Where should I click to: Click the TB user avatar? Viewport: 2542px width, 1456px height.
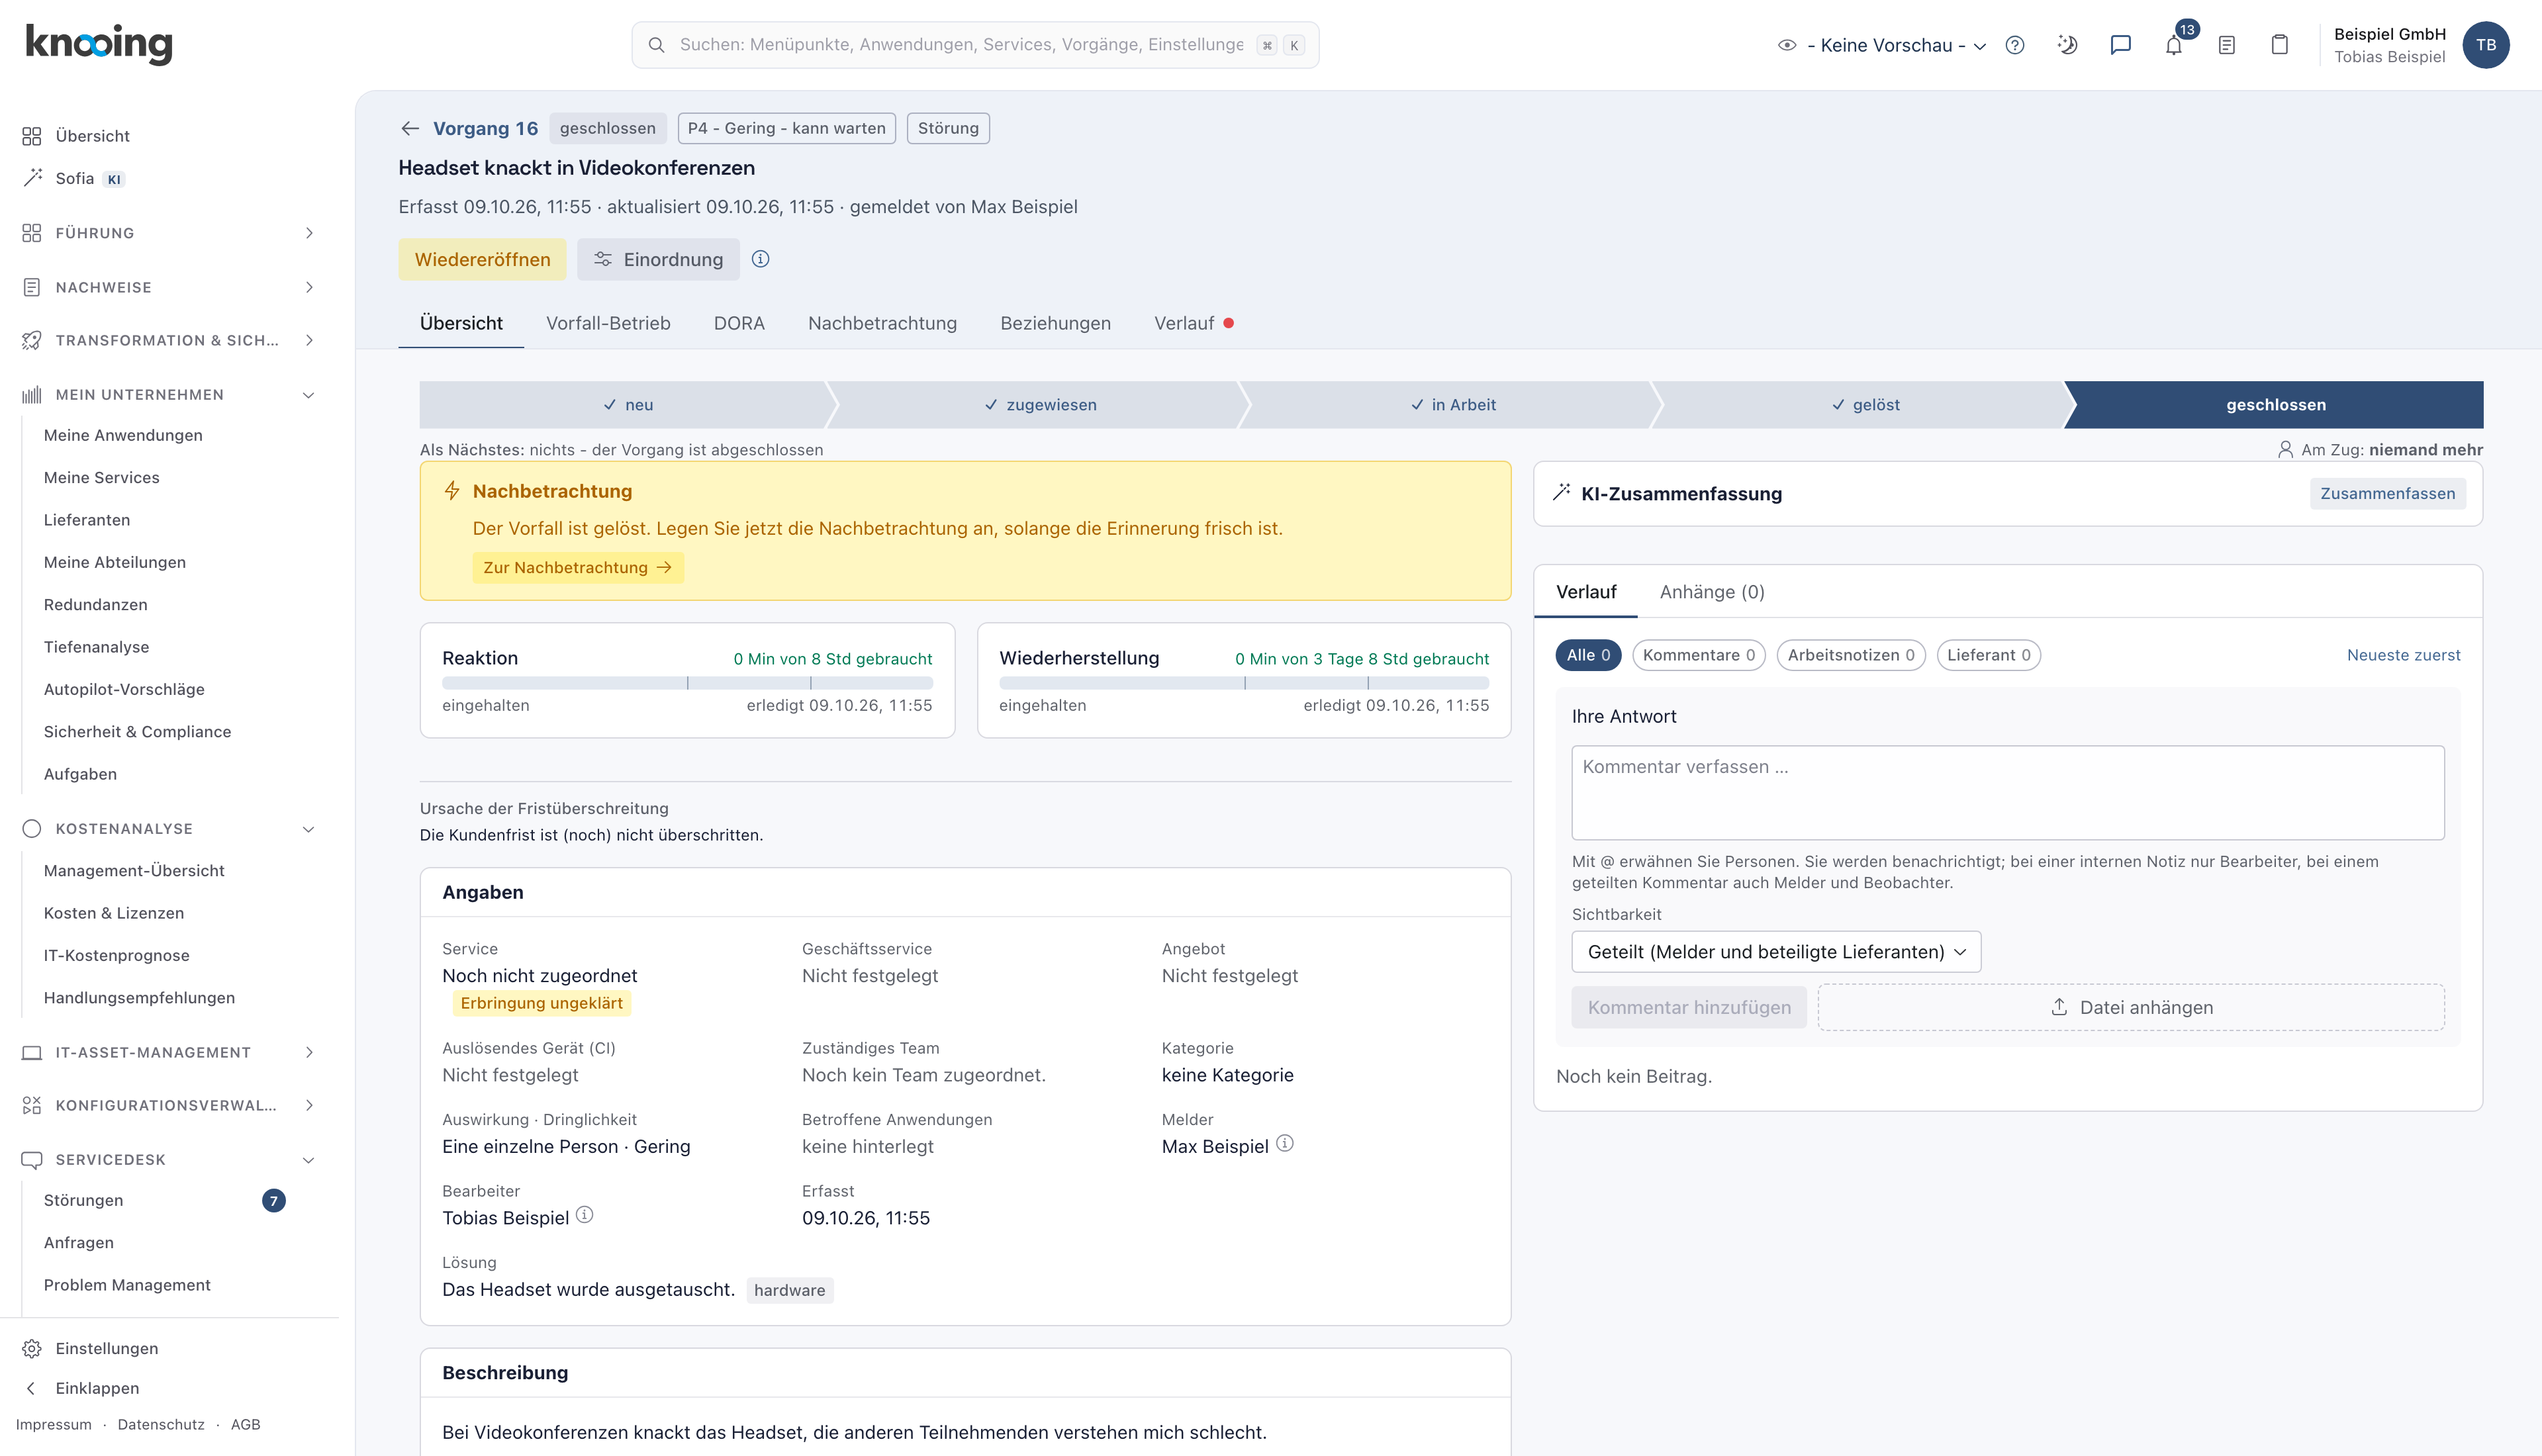pos(2486,45)
